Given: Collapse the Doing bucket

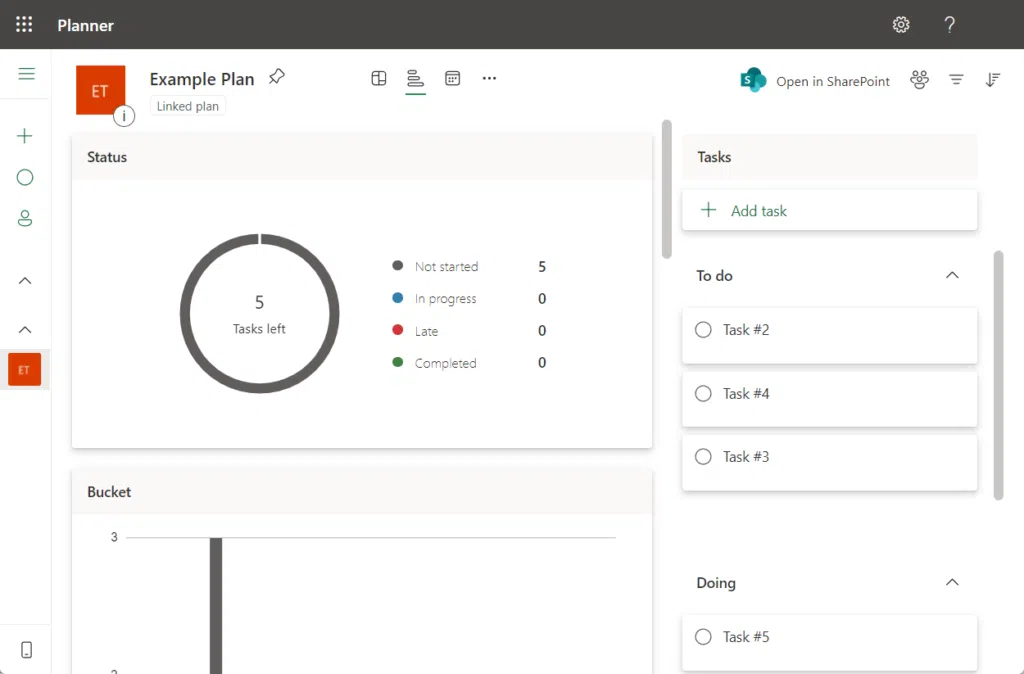Looking at the screenshot, I should tap(952, 582).
